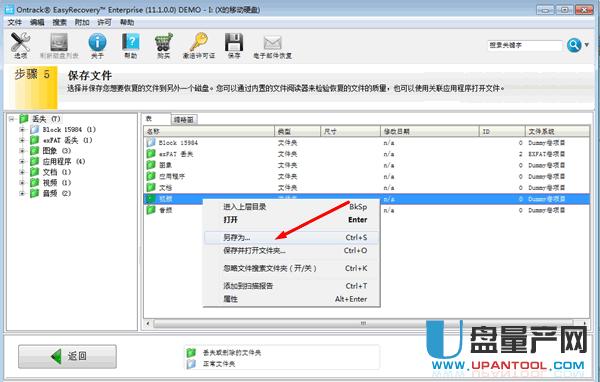This screenshot has width=600, height=382.
Task: Click the 激活许可证 key icon
Action: [x=199, y=42]
